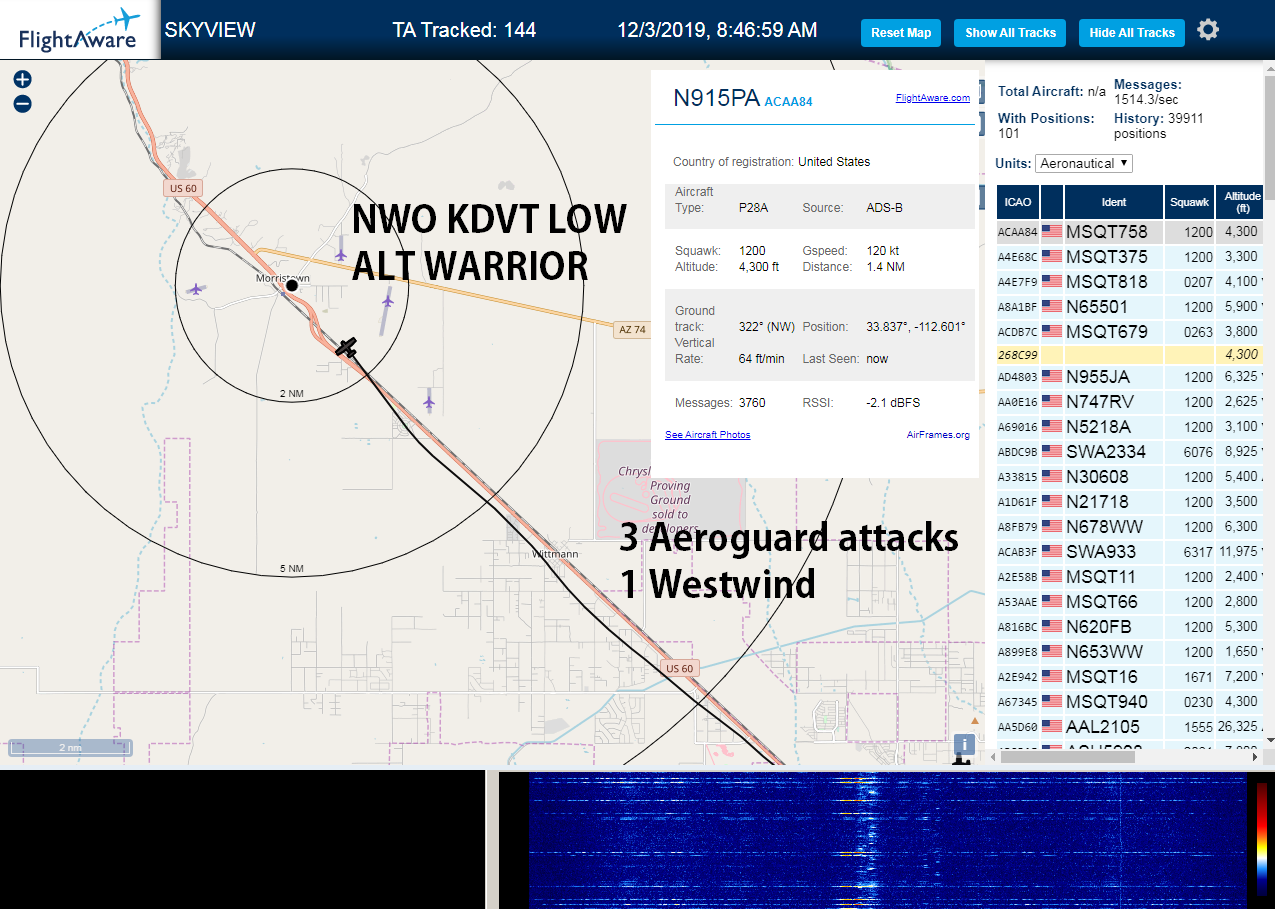Open the FlightAware.com link in info panel

tap(932, 98)
